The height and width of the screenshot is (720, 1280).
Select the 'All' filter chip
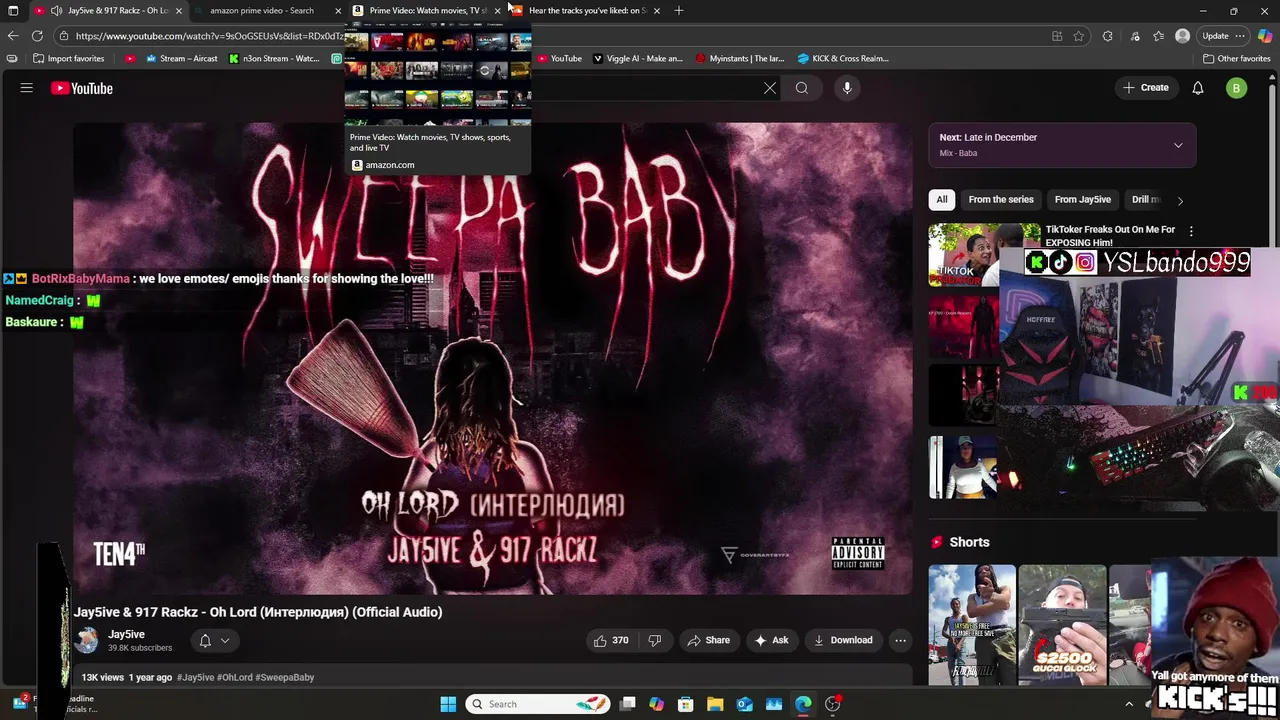(941, 199)
